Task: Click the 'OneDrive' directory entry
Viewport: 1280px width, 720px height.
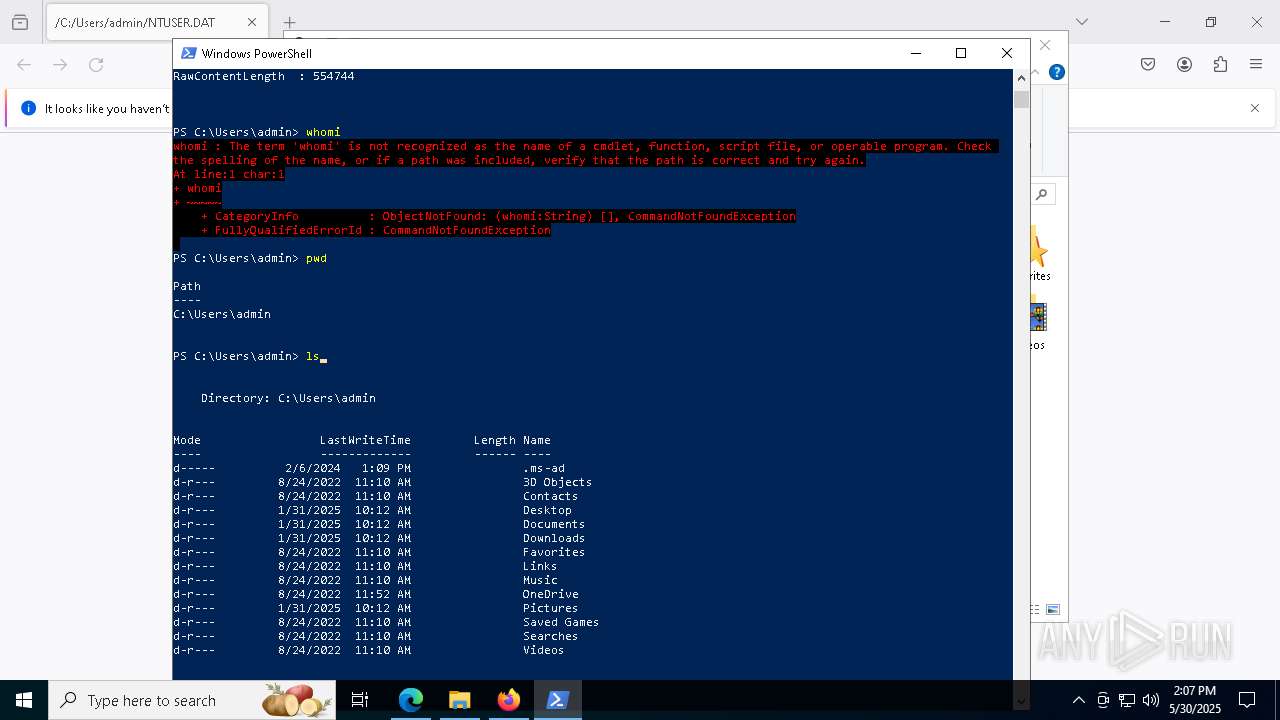Action: click(550, 594)
